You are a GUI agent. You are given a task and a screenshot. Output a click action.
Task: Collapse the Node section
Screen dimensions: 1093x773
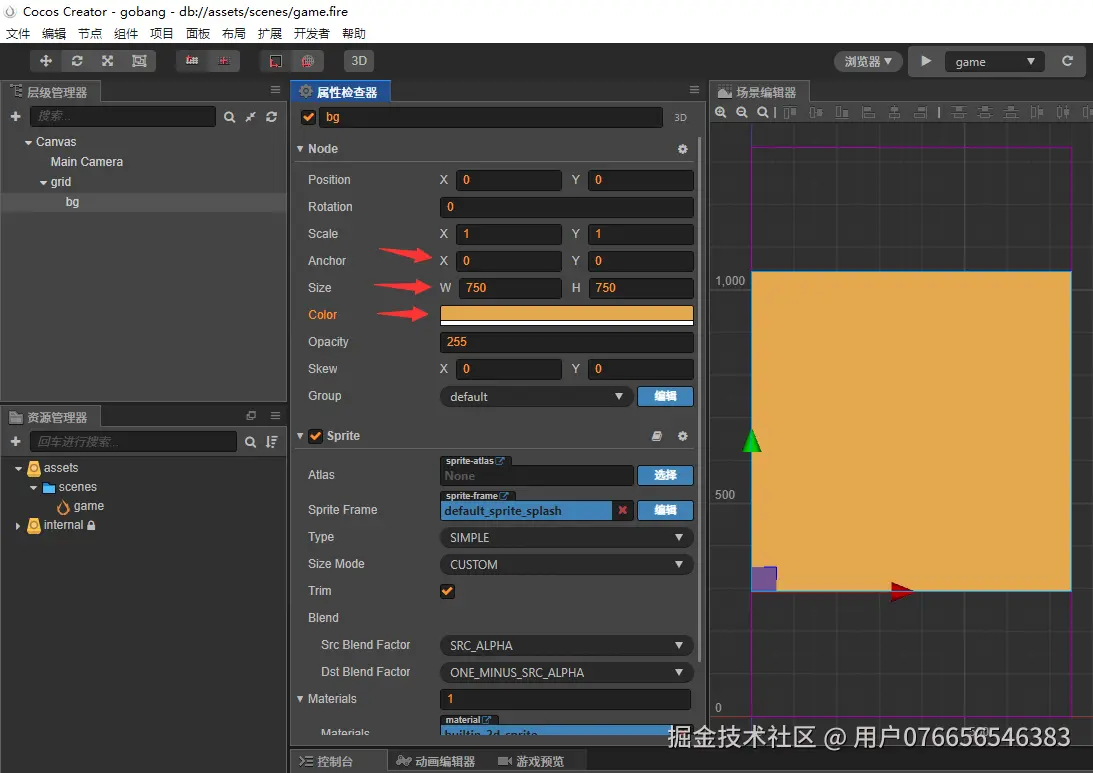pyautogui.click(x=300, y=148)
